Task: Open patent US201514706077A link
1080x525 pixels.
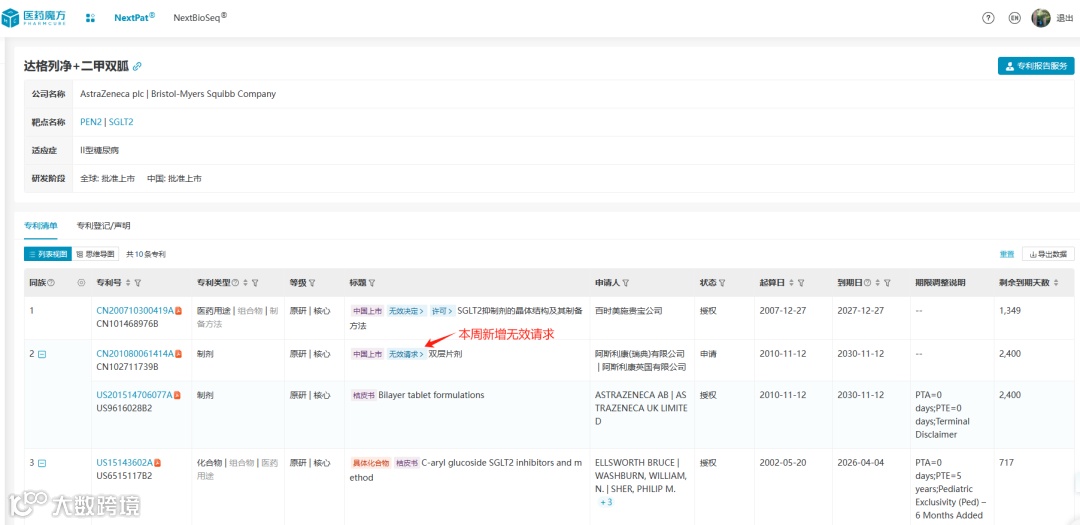Action: point(134,395)
